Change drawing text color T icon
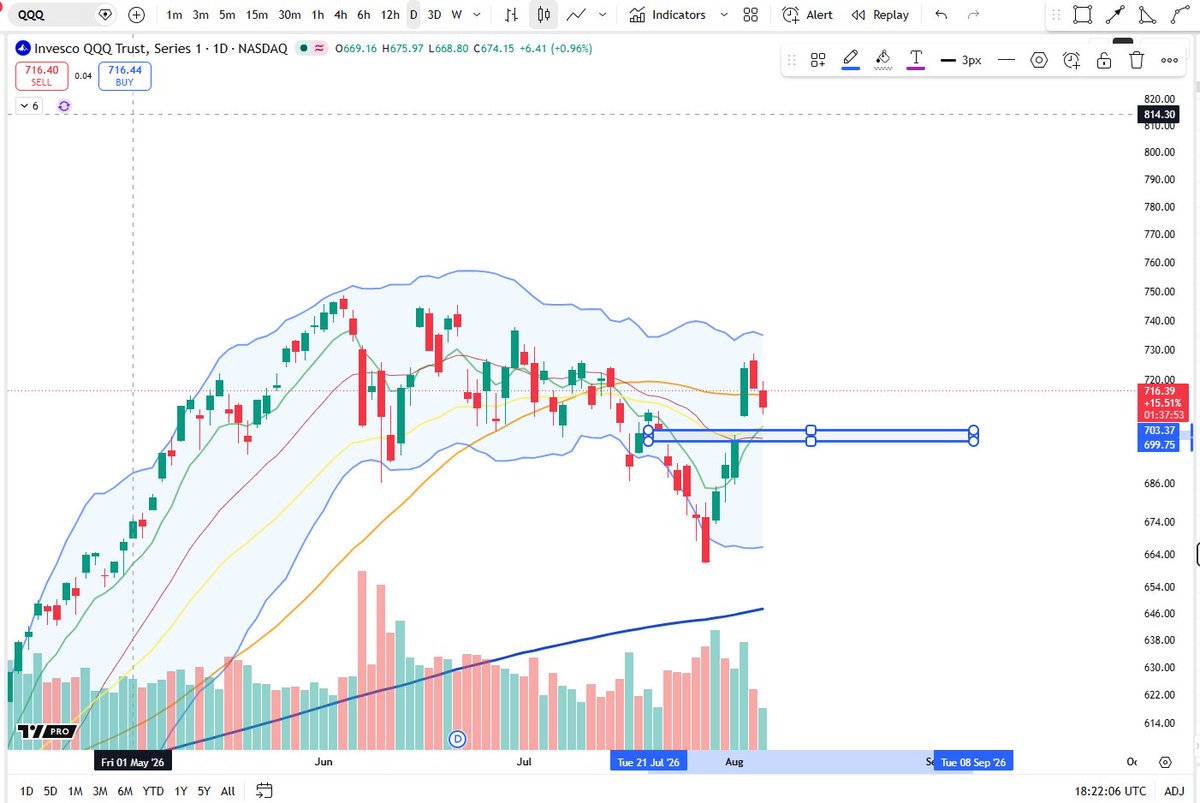 tap(915, 60)
